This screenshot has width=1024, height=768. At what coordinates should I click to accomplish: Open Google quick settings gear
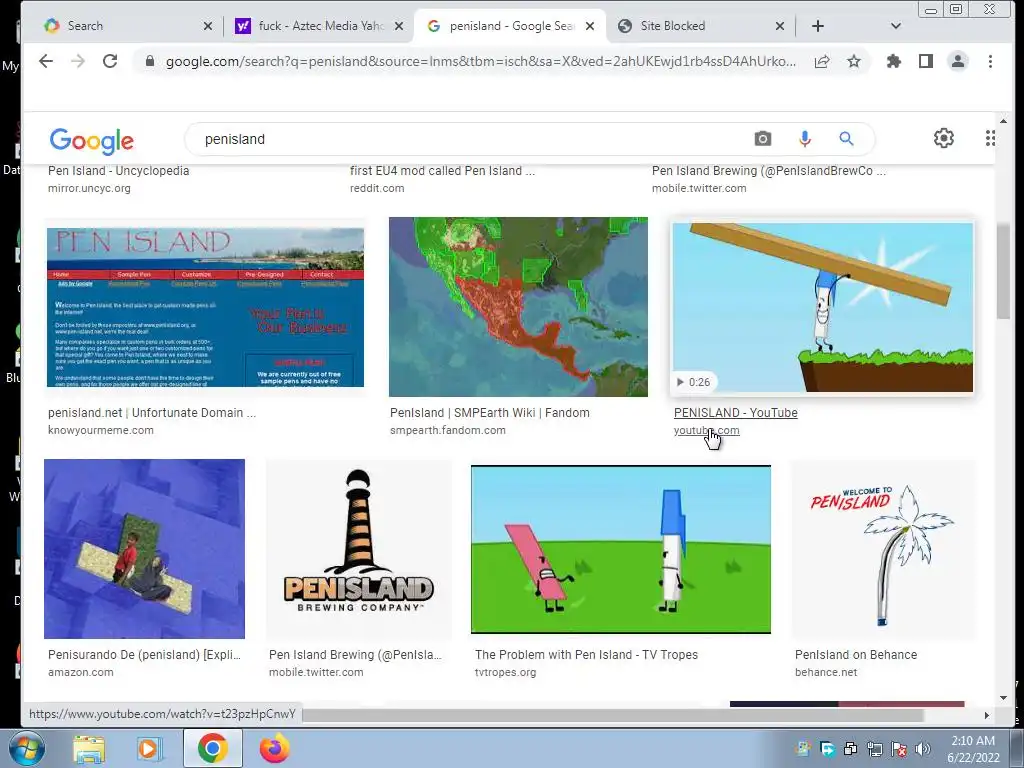point(943,138)
